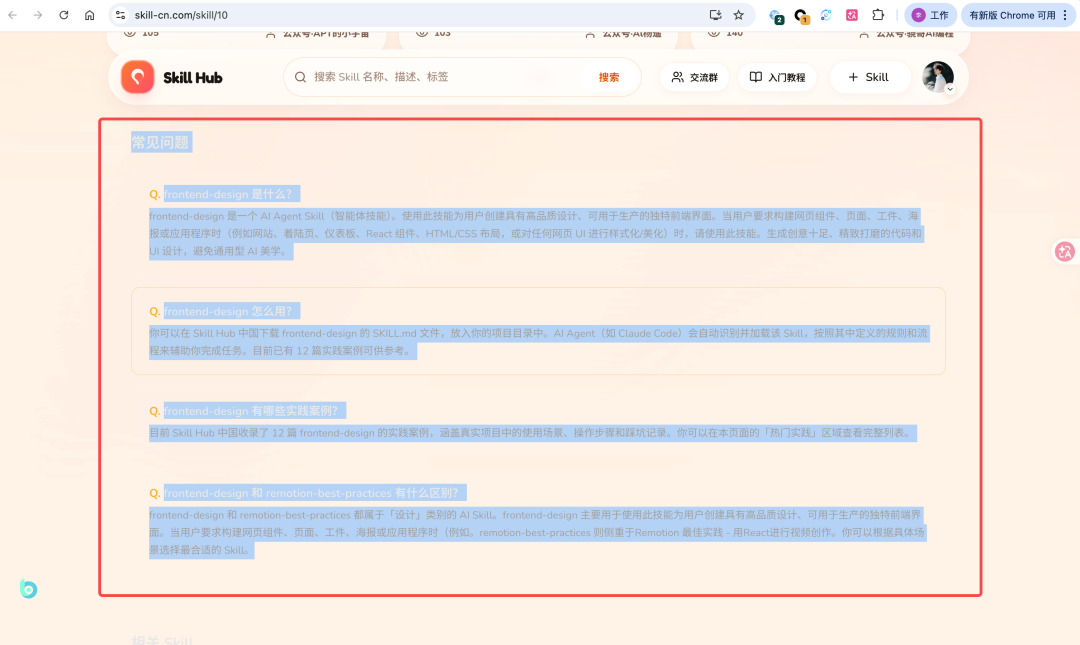Click the Skill Hub logo icon
The height and width of the screenshot is (645, 1080).
(x=138, y=77)
